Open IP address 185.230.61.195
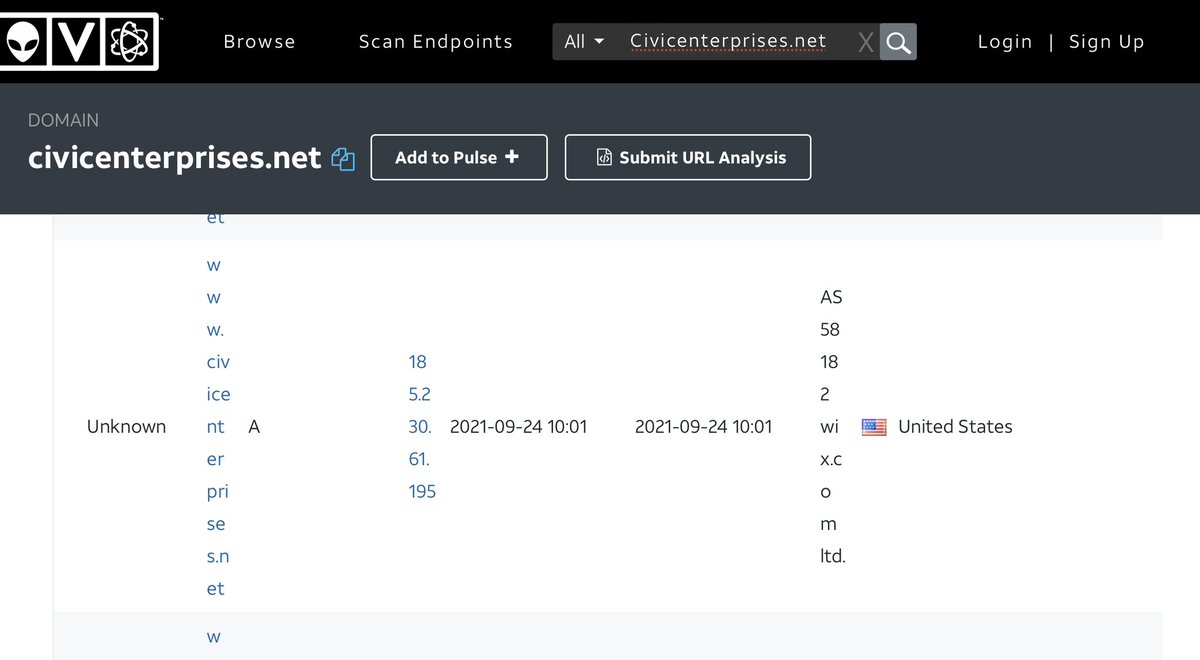 point(420,427)
